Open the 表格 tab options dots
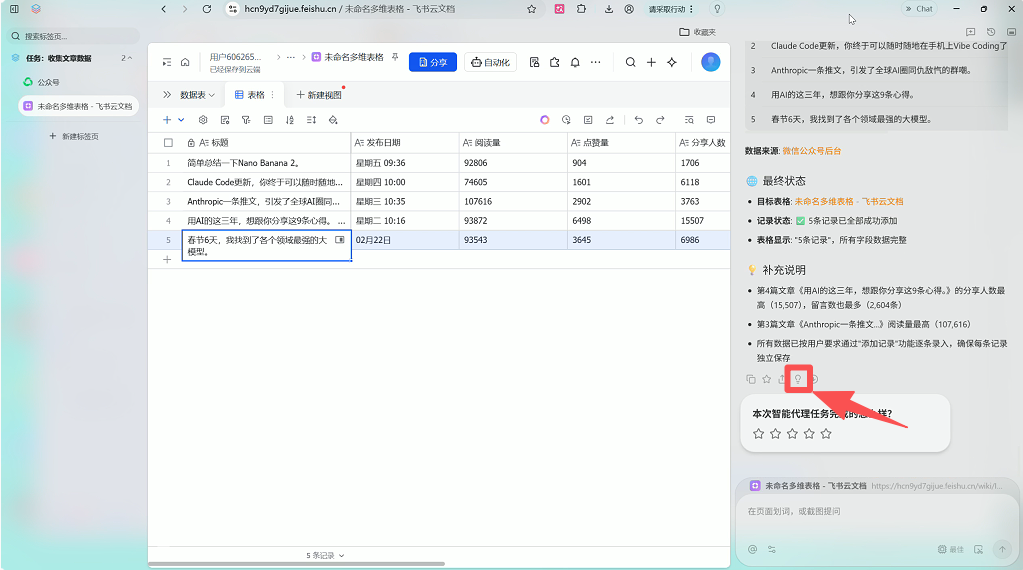1023x570 pixels. click(x=273, y=95)
